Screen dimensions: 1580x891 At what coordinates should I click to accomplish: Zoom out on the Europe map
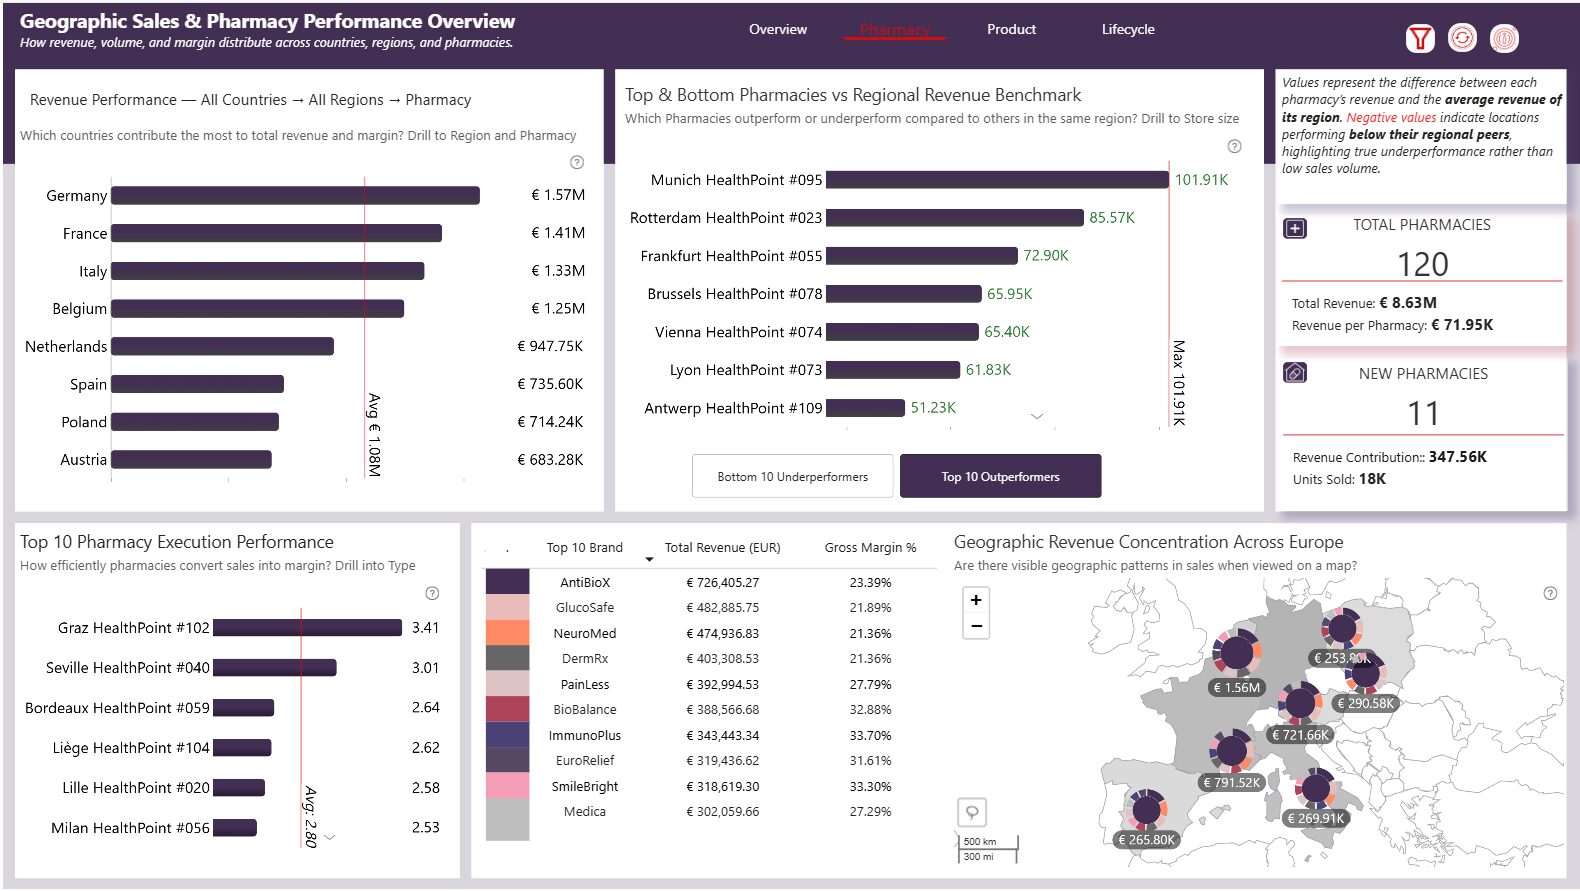point(975,626)
